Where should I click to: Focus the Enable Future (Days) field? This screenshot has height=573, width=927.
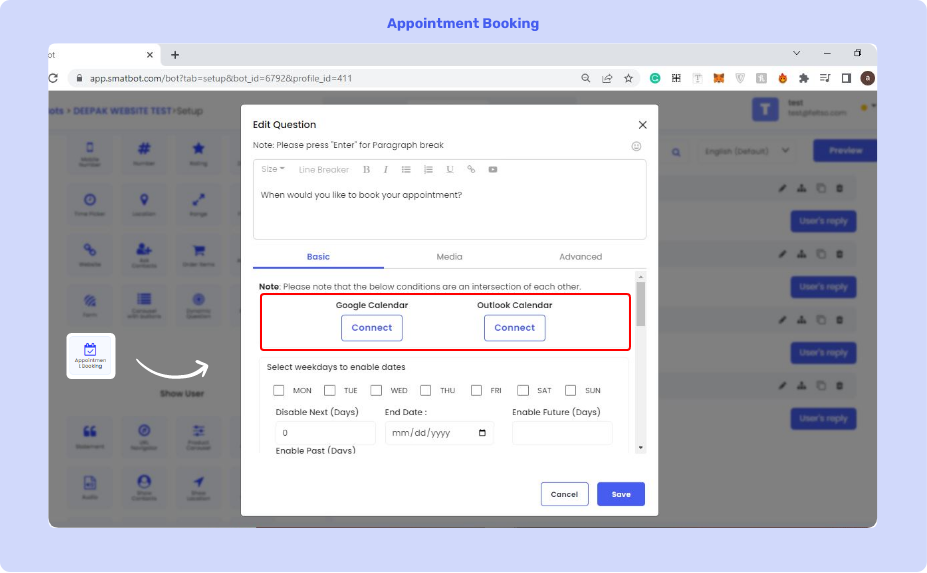pyautogui.click(x=562, y=433)
